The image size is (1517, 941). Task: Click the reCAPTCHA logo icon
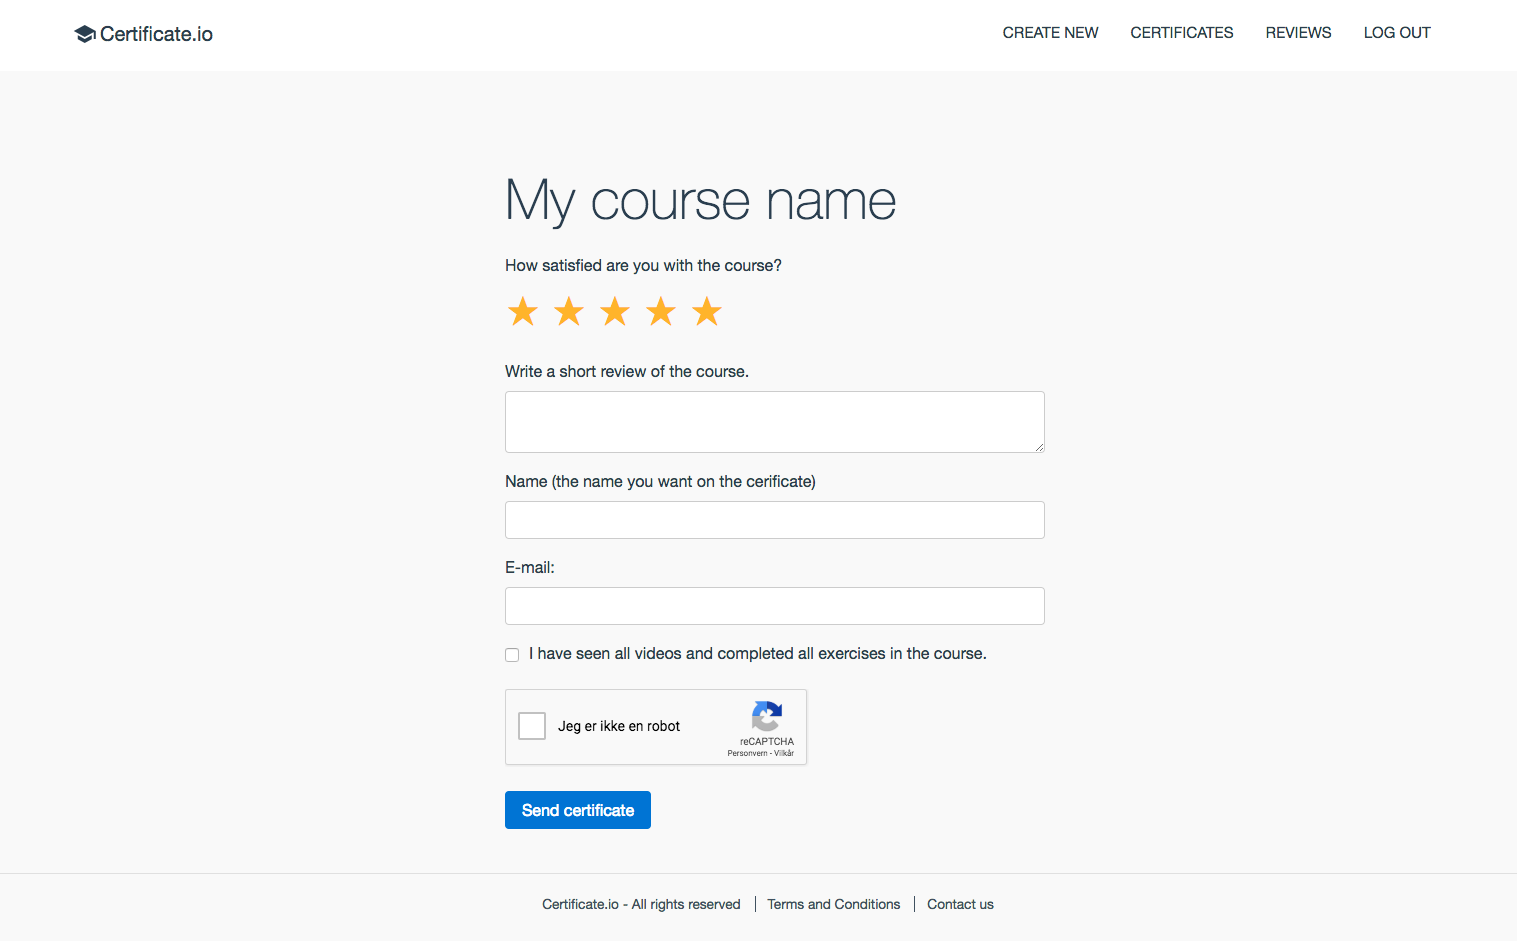tap(767, 715)
